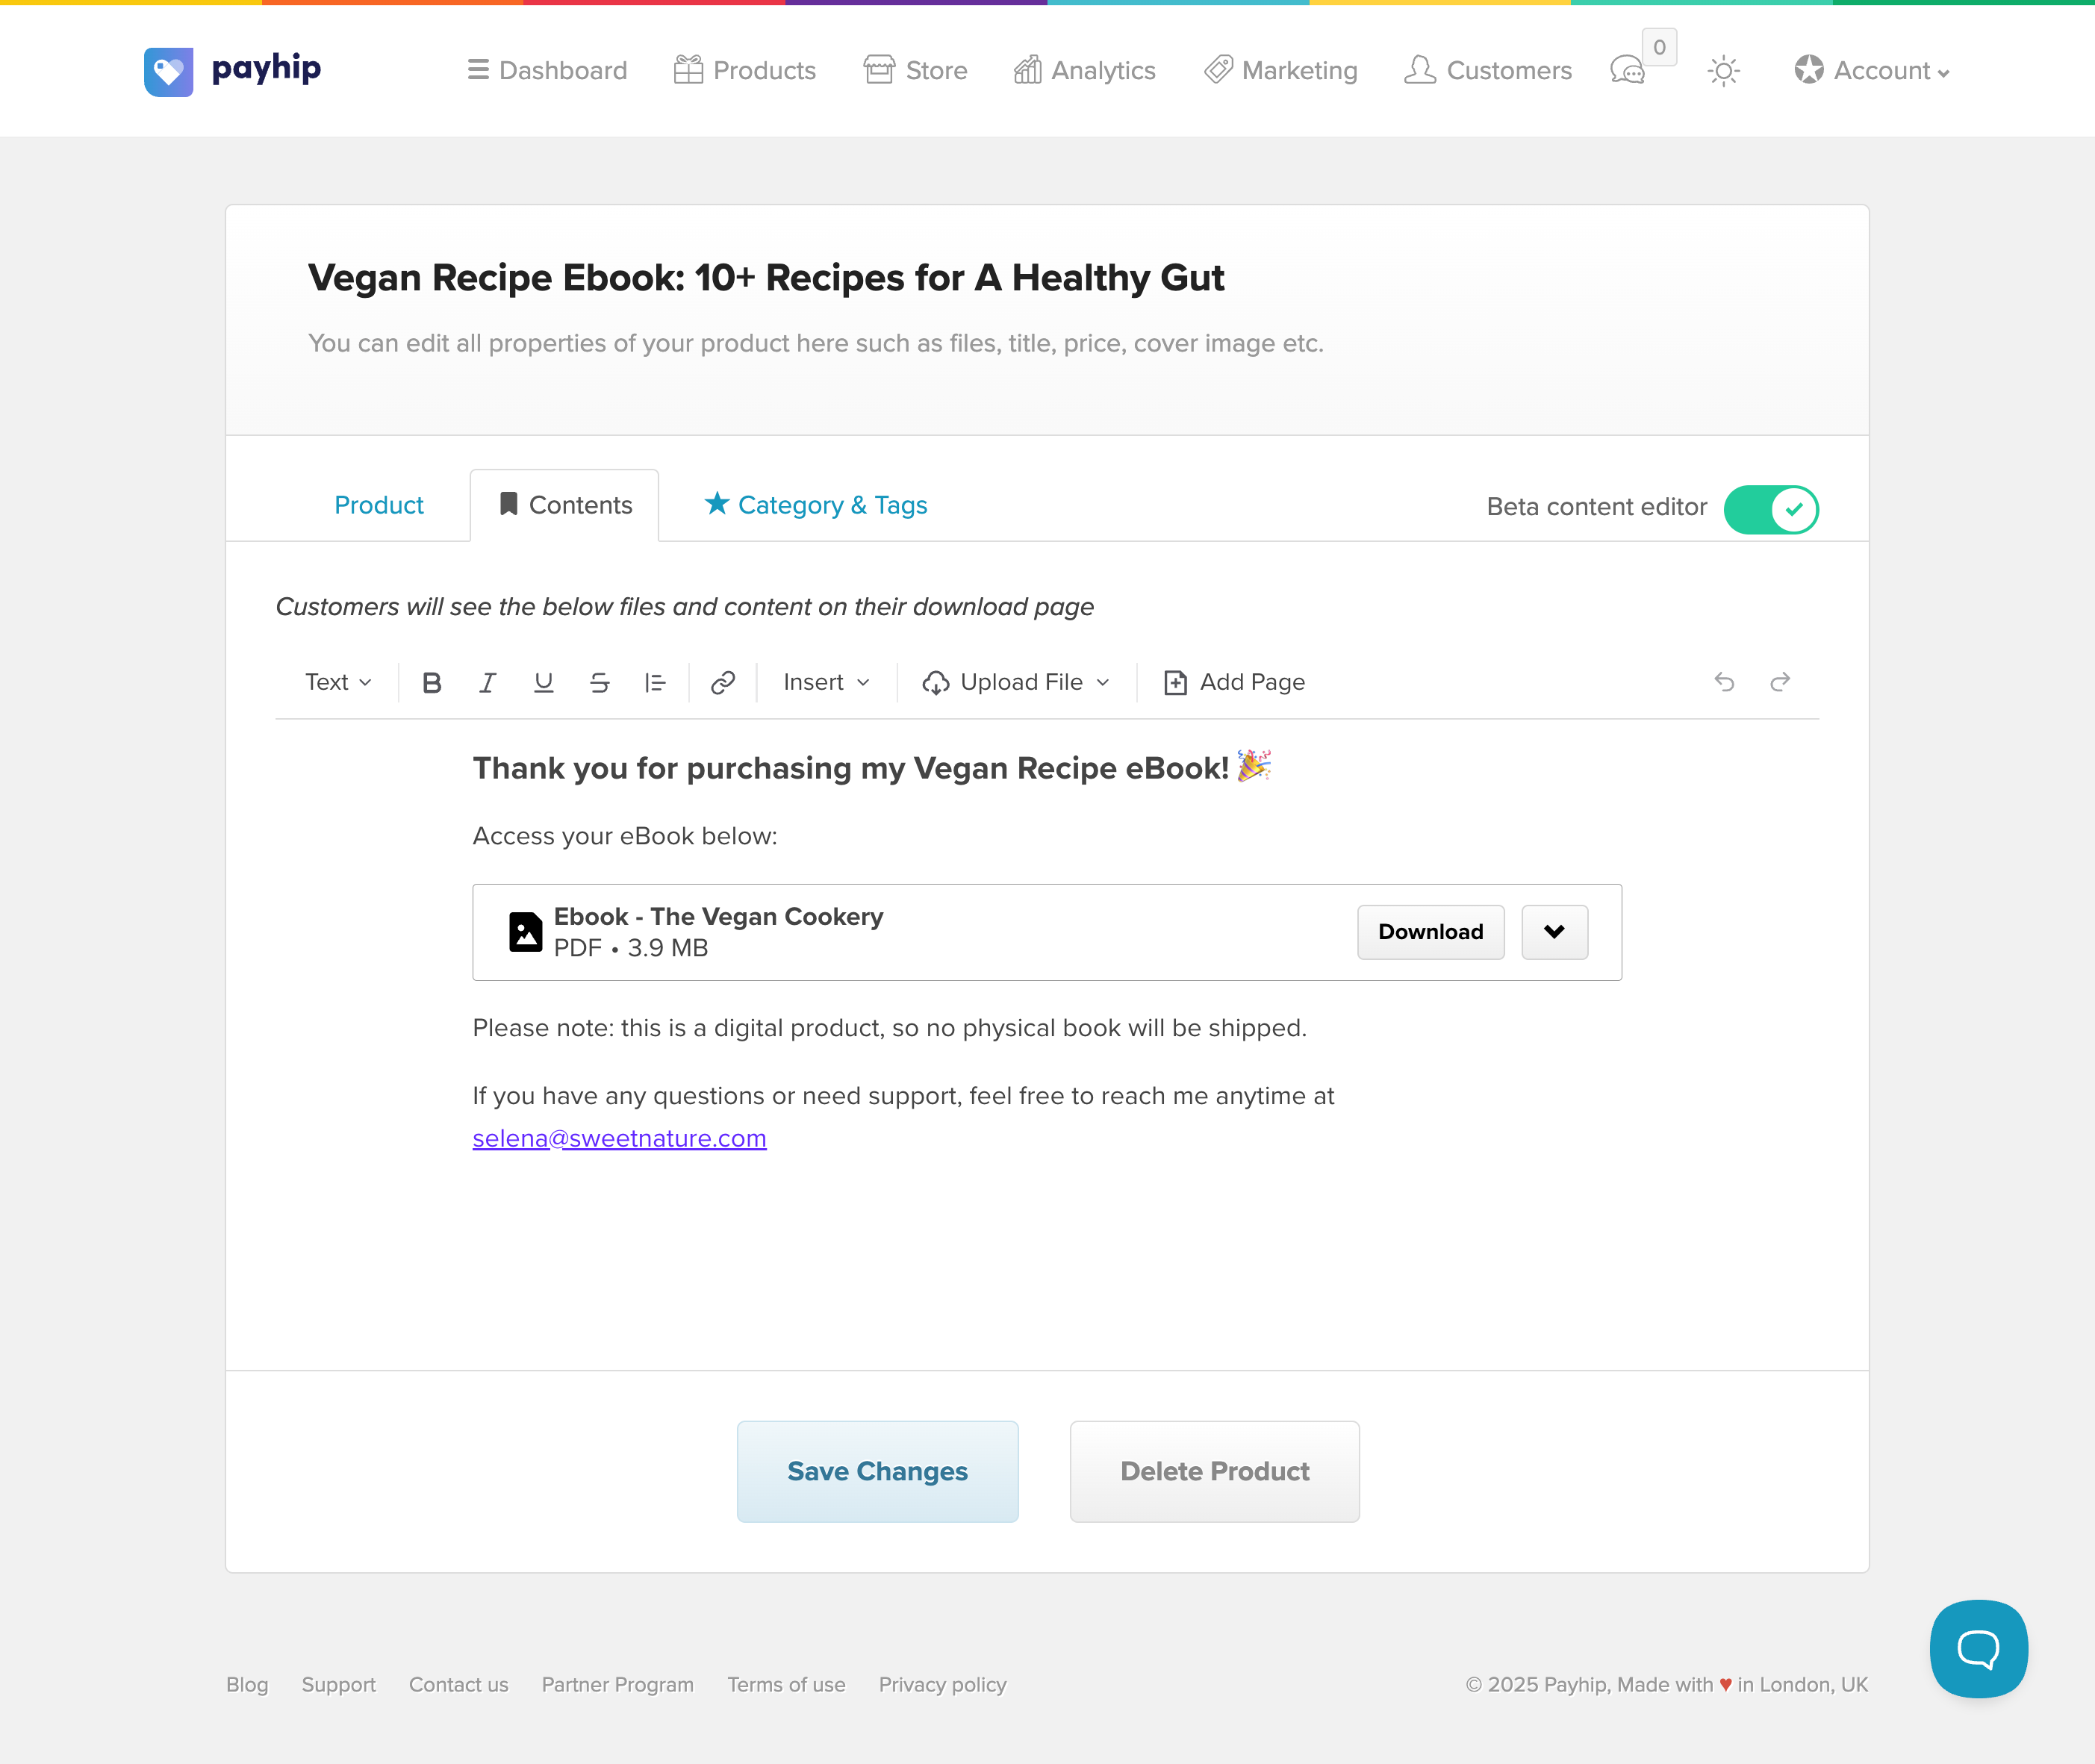Open the messages chat icon
This screenshot has height=1764, width=2095.
point(1627,71)
